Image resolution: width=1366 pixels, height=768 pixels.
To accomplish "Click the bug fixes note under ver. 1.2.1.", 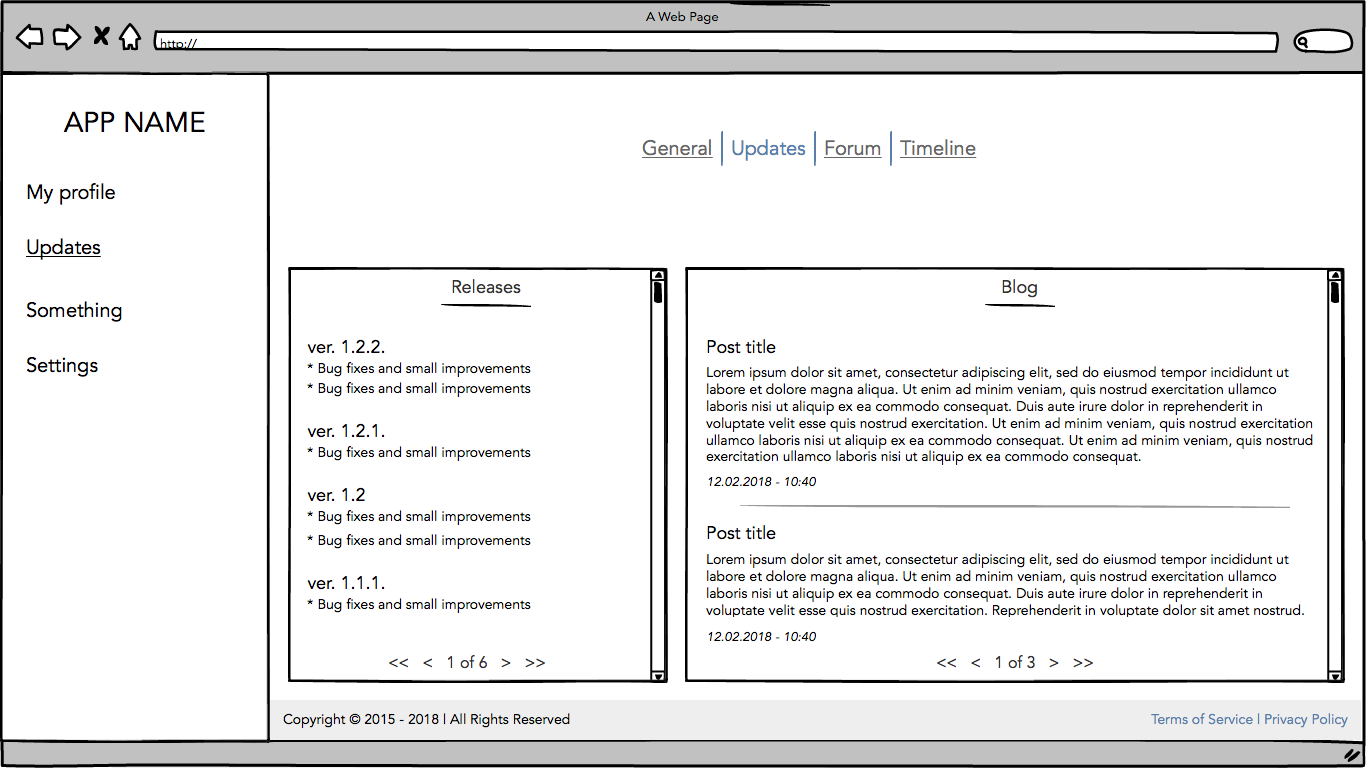I will (x=419, y=452).
